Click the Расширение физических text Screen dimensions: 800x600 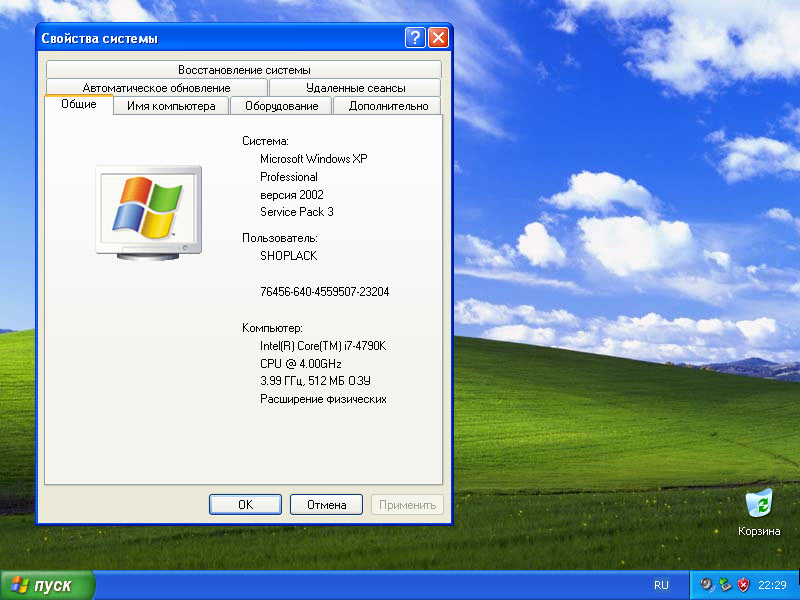[323, 399]
